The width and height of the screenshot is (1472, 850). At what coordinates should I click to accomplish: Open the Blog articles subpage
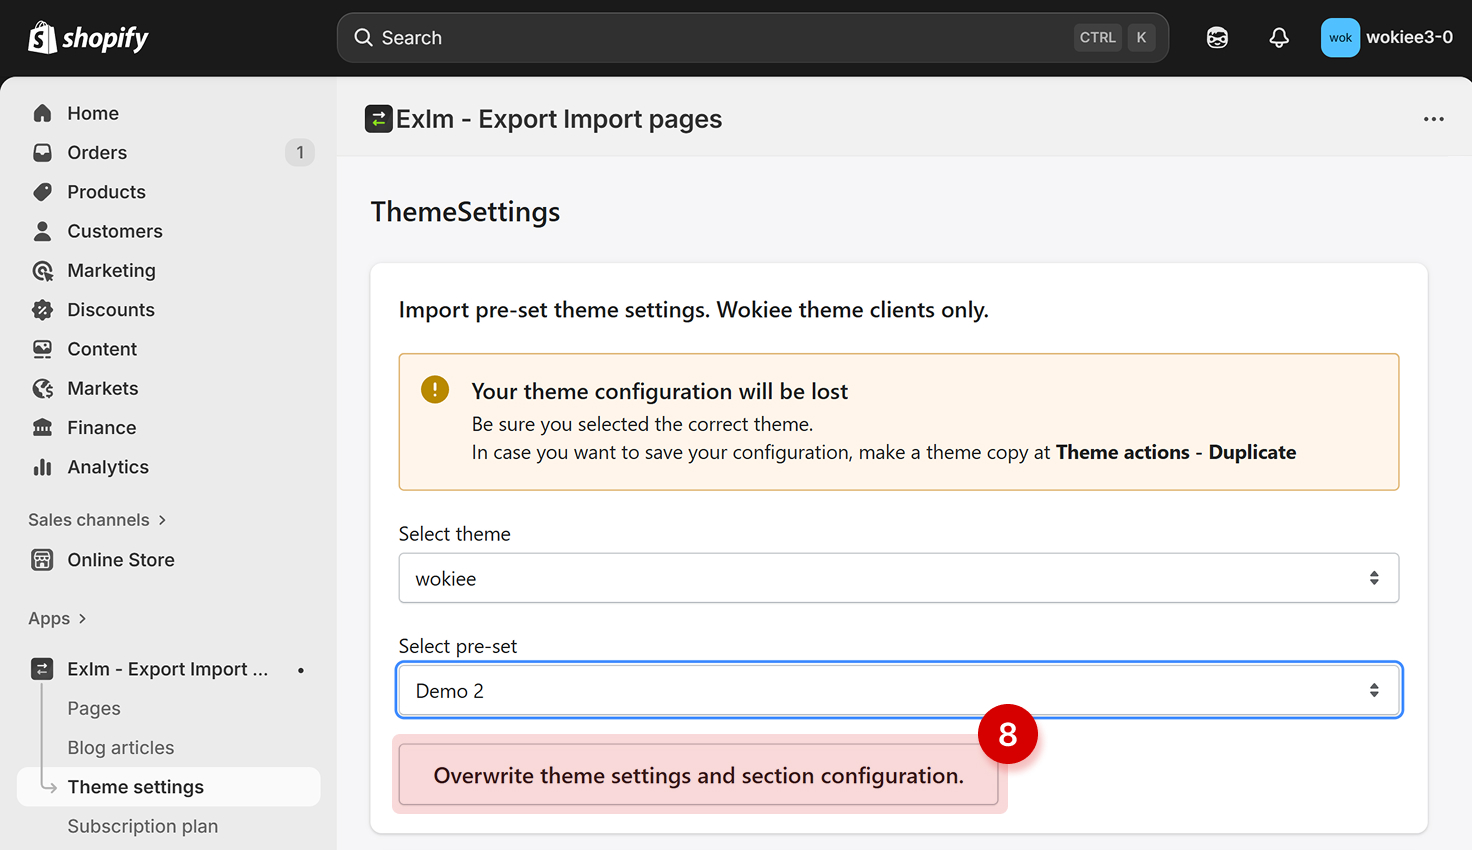tap(120, 748)
